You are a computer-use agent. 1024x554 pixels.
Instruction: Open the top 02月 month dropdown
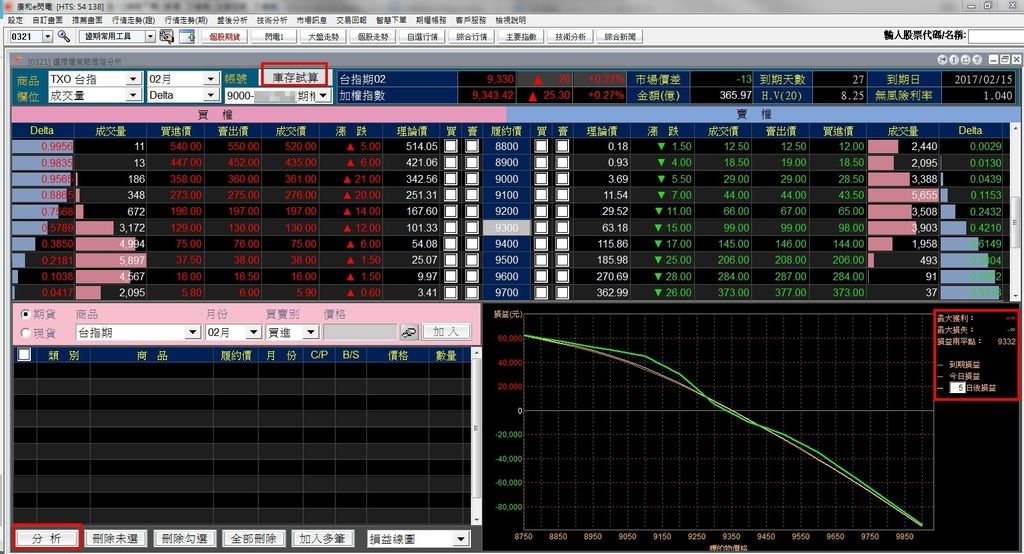[x=210, y=79]
